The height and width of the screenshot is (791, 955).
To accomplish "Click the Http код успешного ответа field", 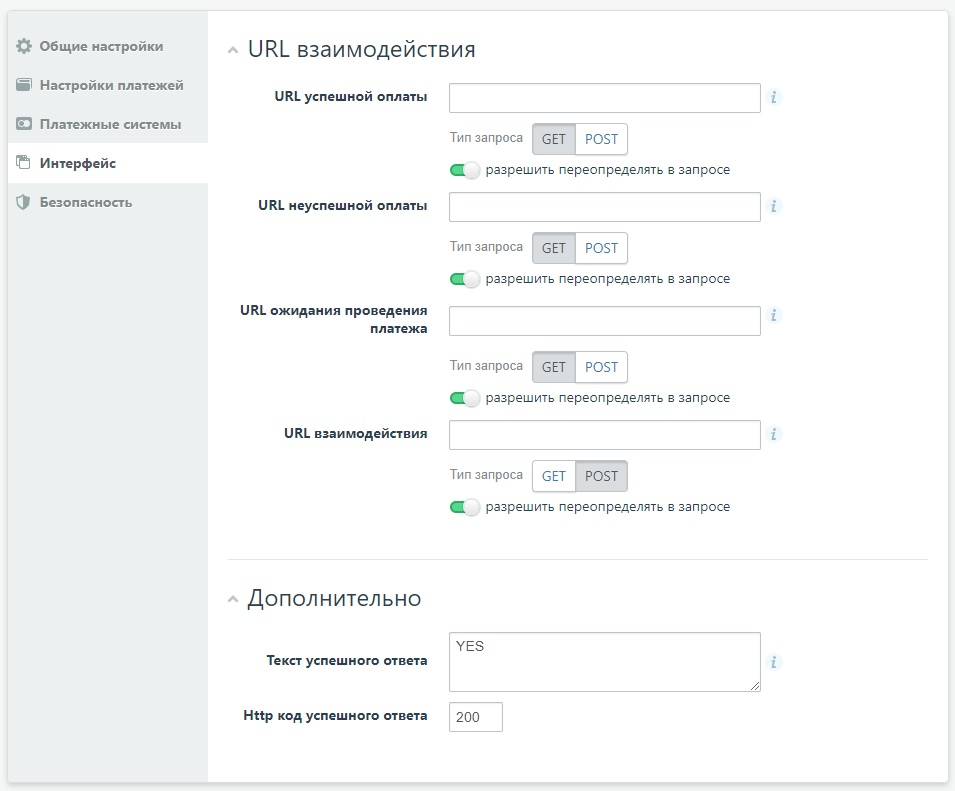I will (x=475, y=717).
